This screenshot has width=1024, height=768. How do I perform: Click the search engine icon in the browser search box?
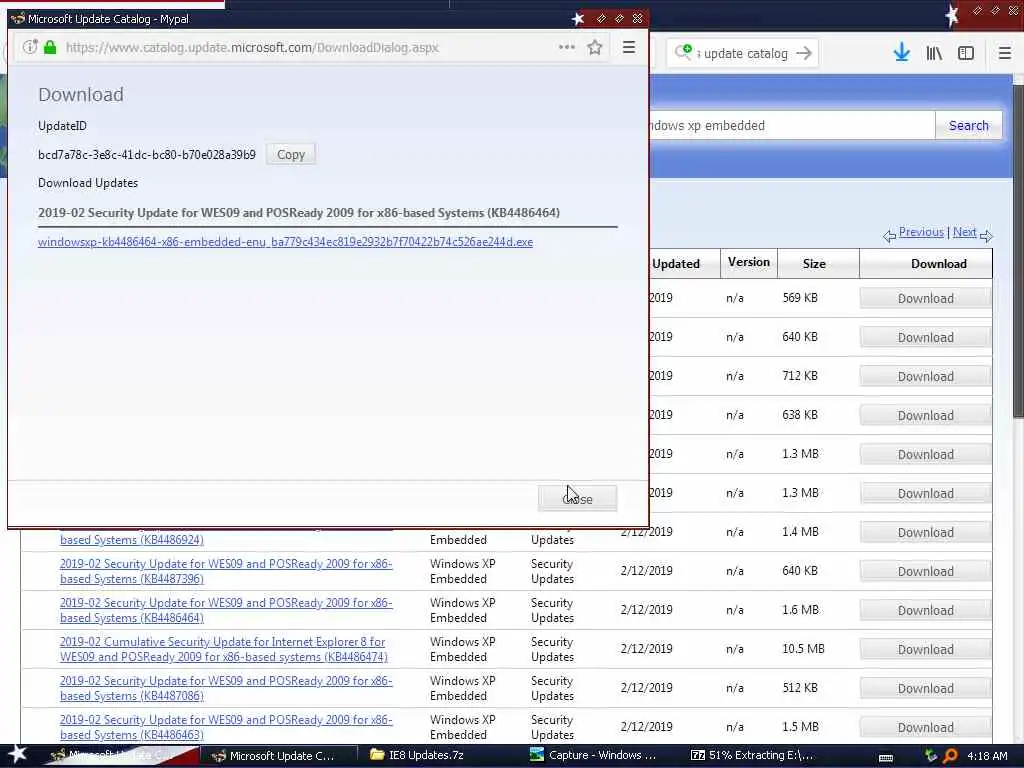684,52
